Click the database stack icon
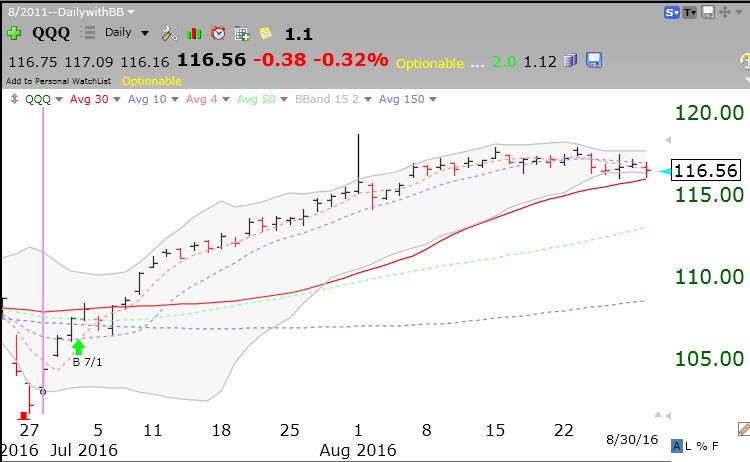The height and width of the screenshot is (462, 750). click(570, 61)
